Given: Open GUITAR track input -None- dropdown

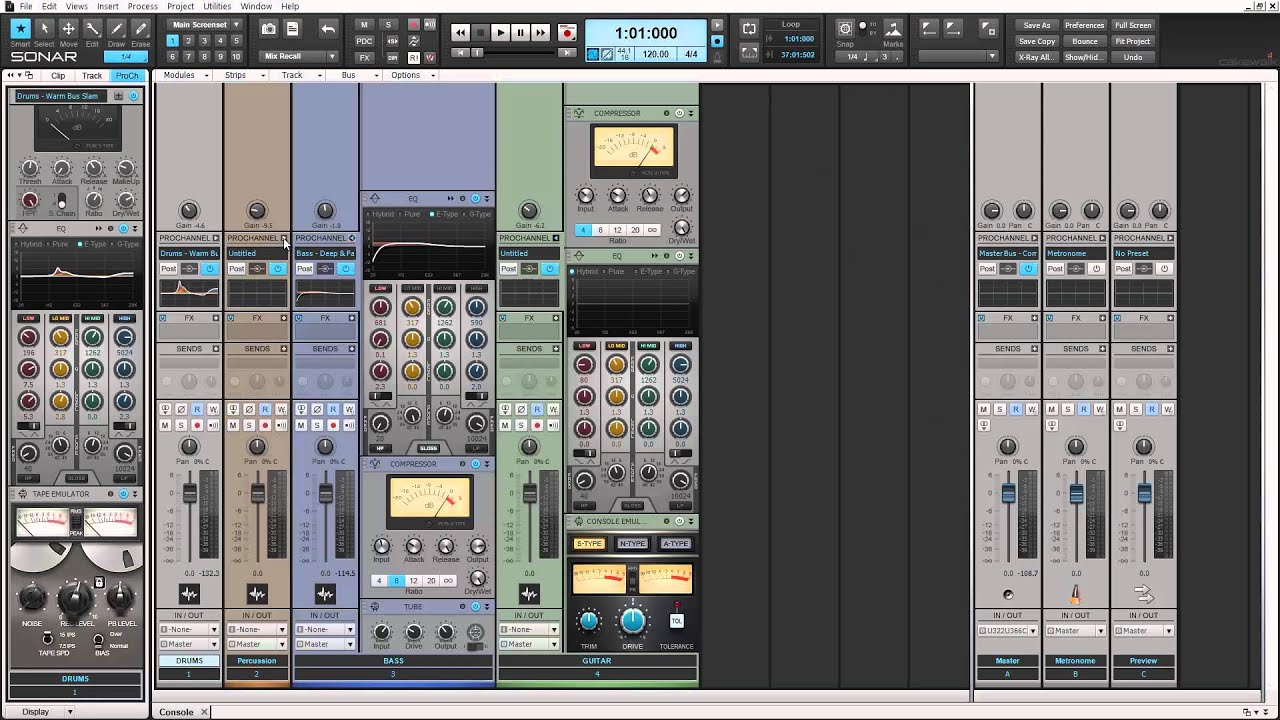Looking at the screenshot, I should pos(529,630).
